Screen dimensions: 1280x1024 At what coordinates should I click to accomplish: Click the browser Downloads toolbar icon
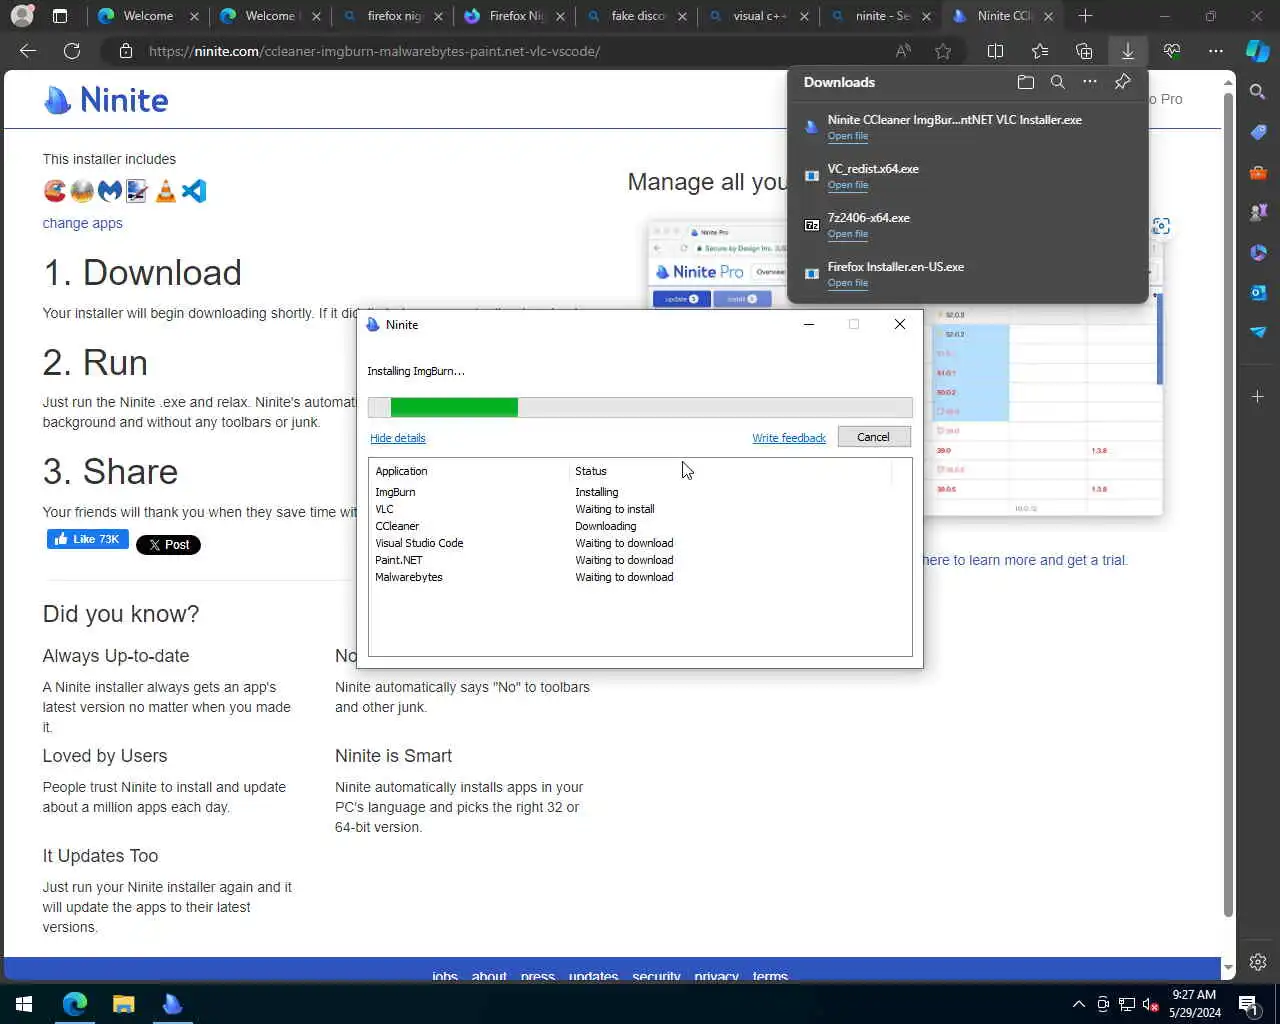point(1128,51)
